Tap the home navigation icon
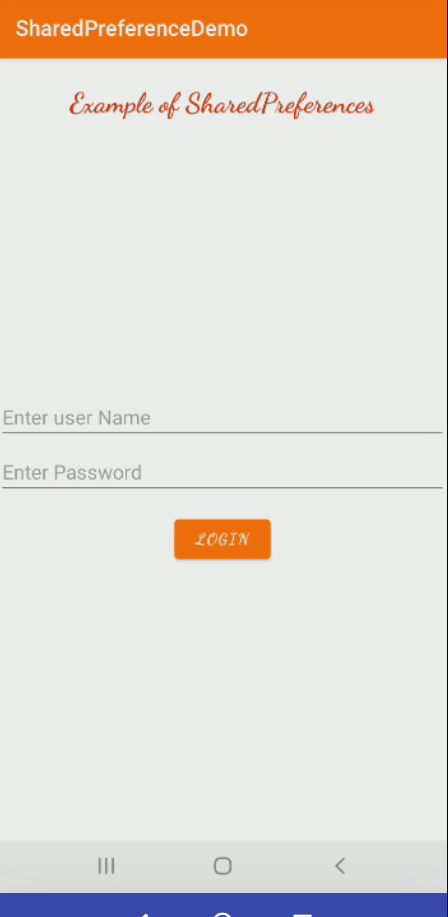Viewport: 448px width, 917px height. (222, 866)
